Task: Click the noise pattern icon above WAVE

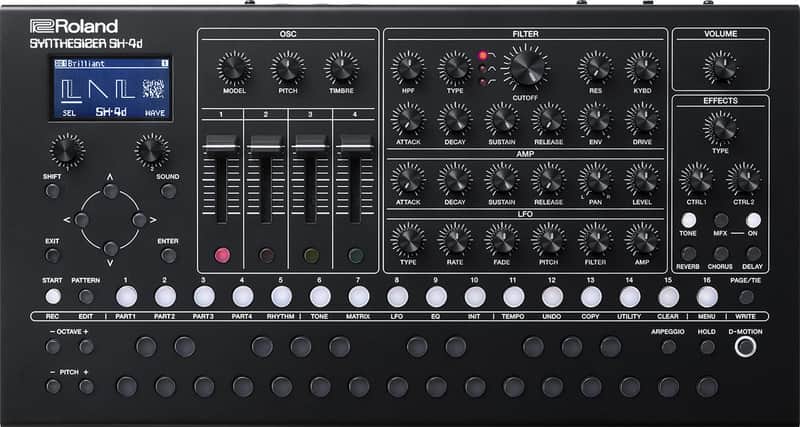Action: click(x=154, y=88)
